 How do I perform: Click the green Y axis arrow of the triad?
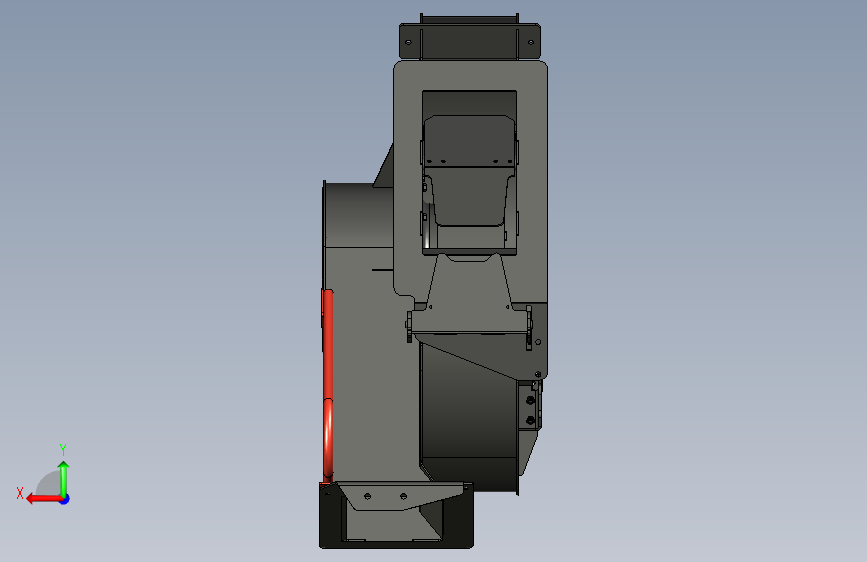[64, 480]
